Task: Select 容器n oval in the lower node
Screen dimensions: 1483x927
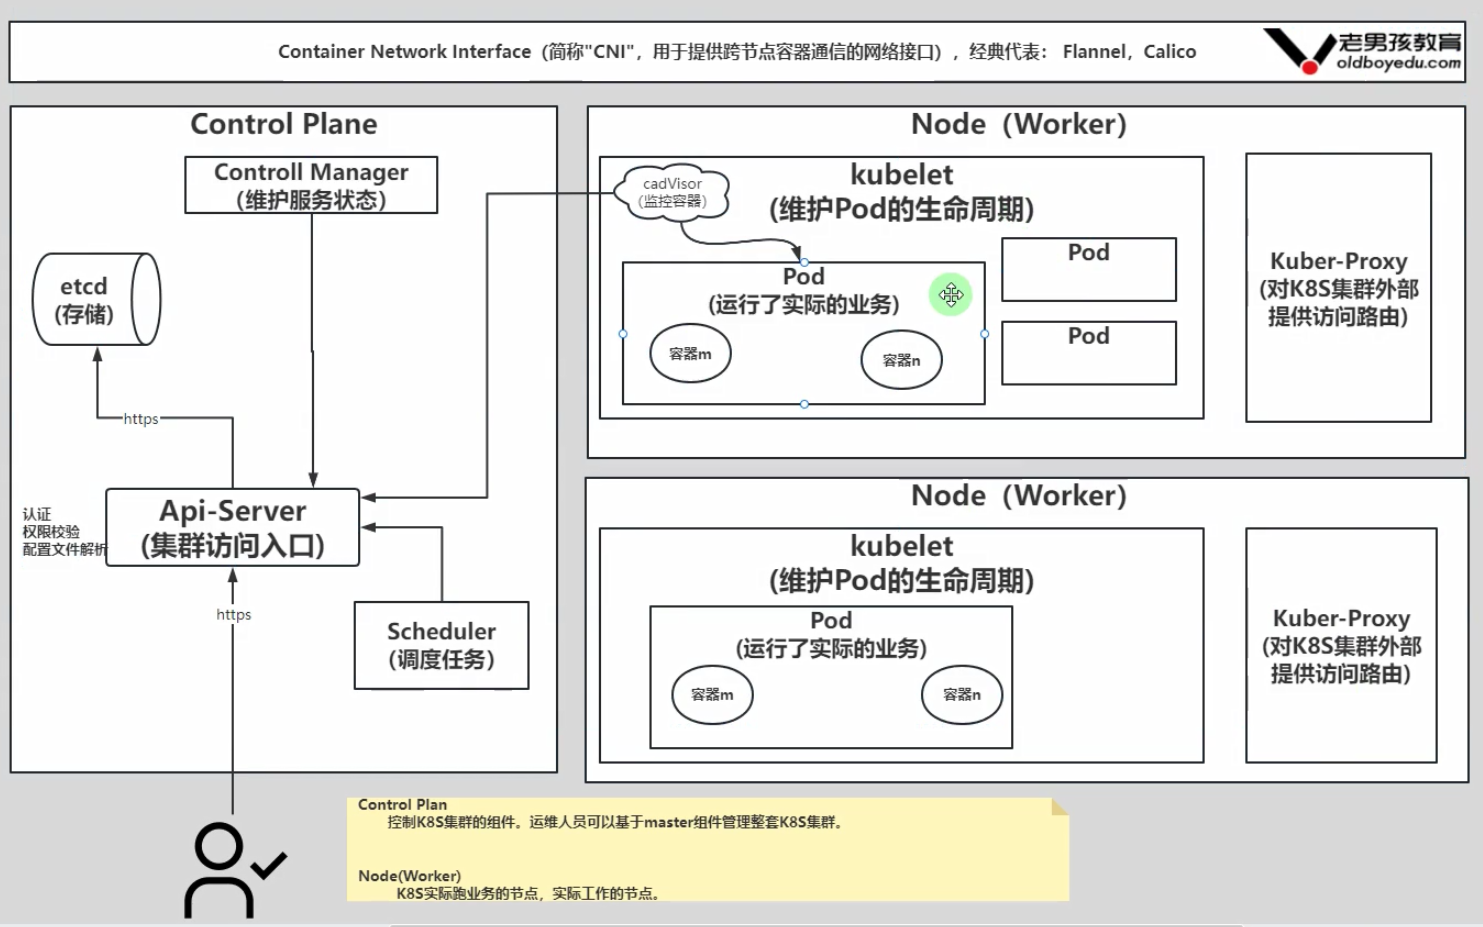Action: [x=962, y=695]
